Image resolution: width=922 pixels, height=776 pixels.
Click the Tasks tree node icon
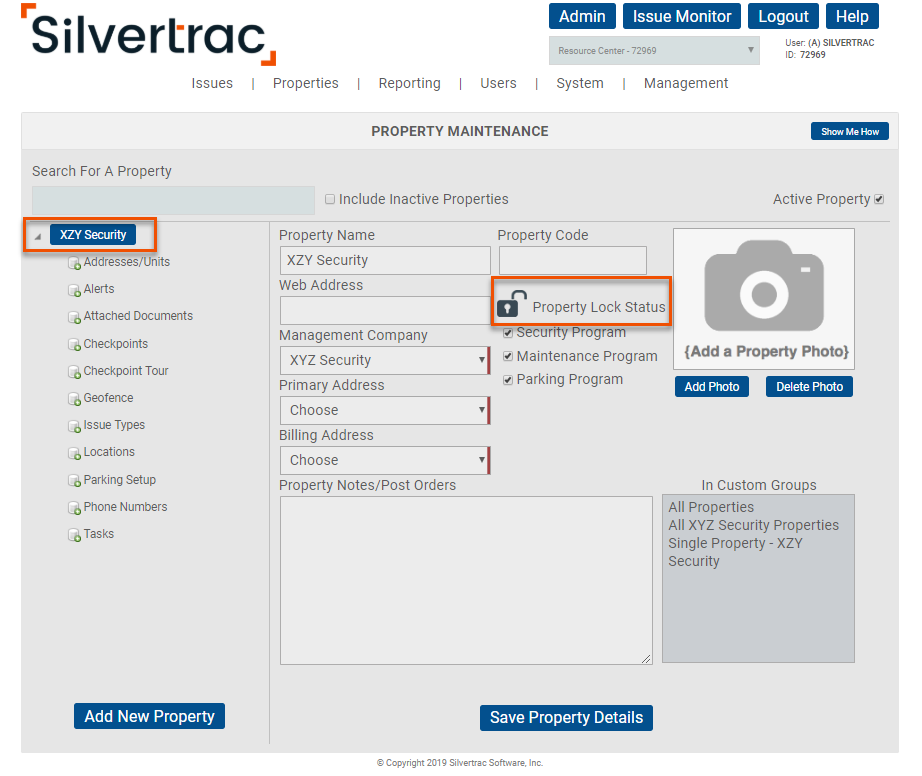(x=74, y=534)
